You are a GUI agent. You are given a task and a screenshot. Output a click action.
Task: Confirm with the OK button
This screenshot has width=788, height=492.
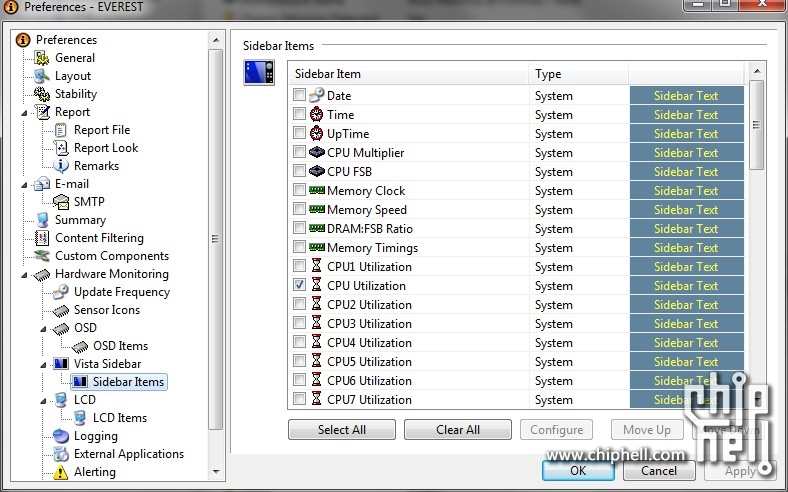point(578,470)
